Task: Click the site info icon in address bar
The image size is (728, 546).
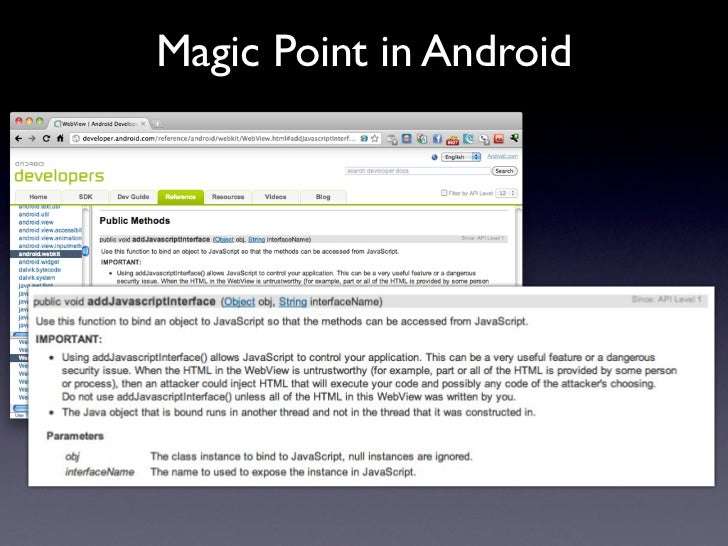Action: (x=76, y=138)
